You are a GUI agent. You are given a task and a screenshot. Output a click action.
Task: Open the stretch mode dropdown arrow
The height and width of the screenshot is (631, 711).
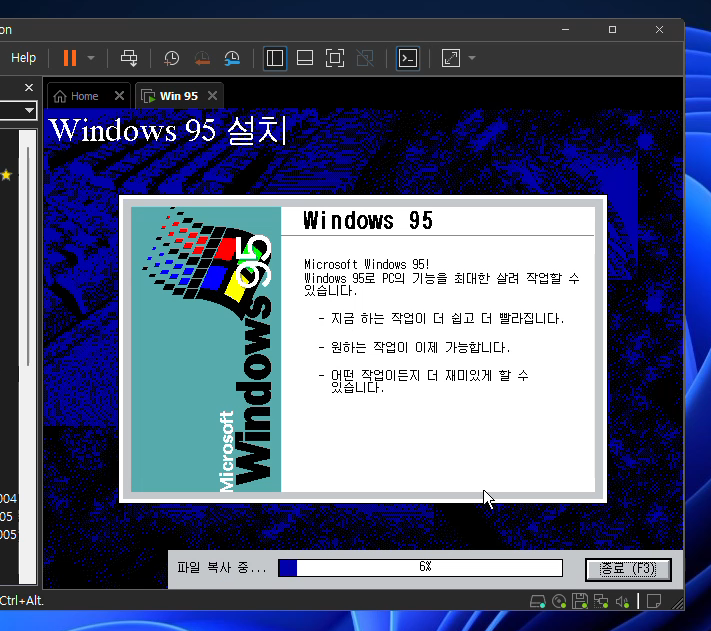(x=472, y=58)
